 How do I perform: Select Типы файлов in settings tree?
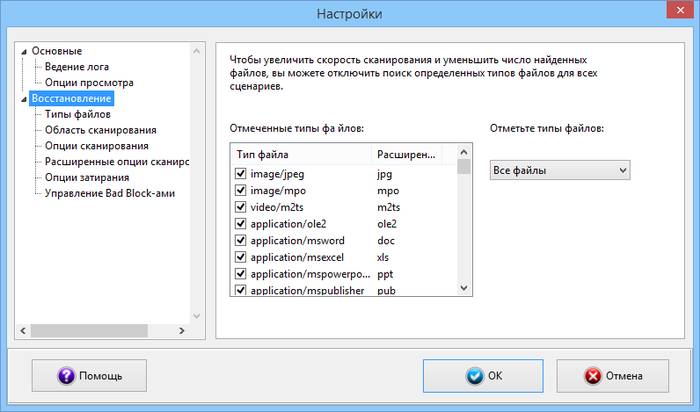click(78, 115)
